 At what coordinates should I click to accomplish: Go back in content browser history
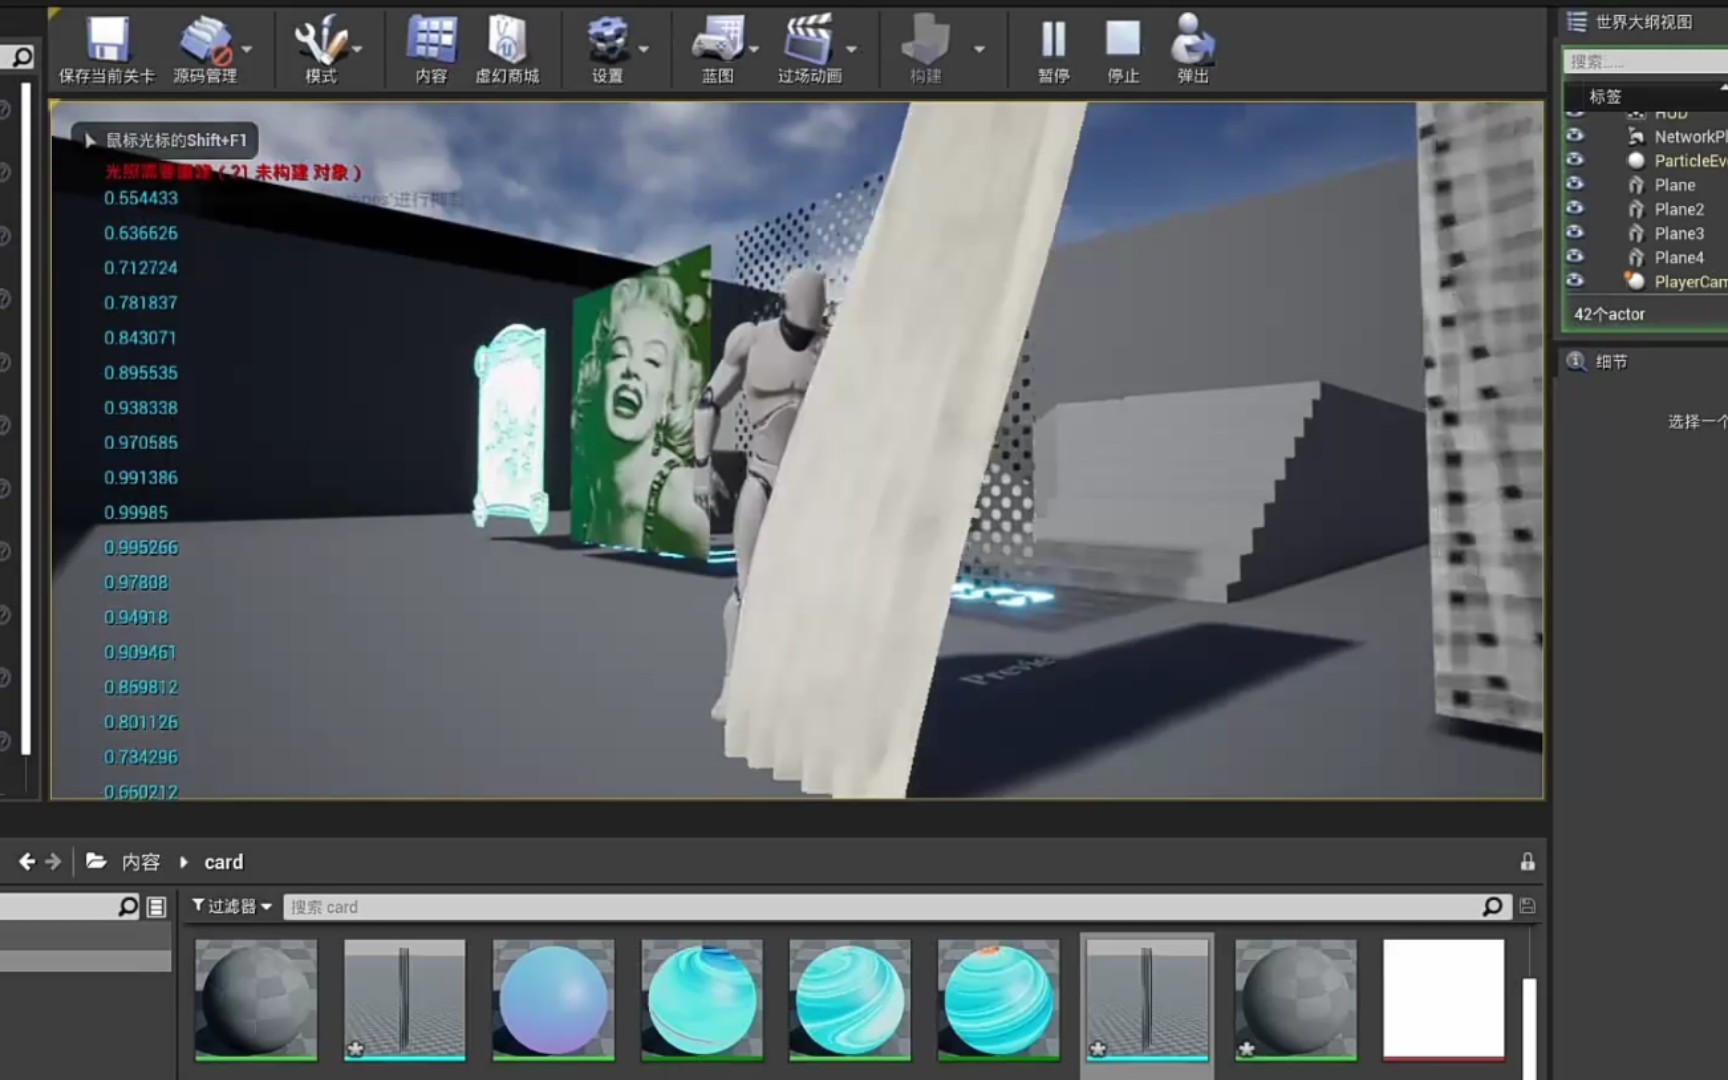point(26,861)
